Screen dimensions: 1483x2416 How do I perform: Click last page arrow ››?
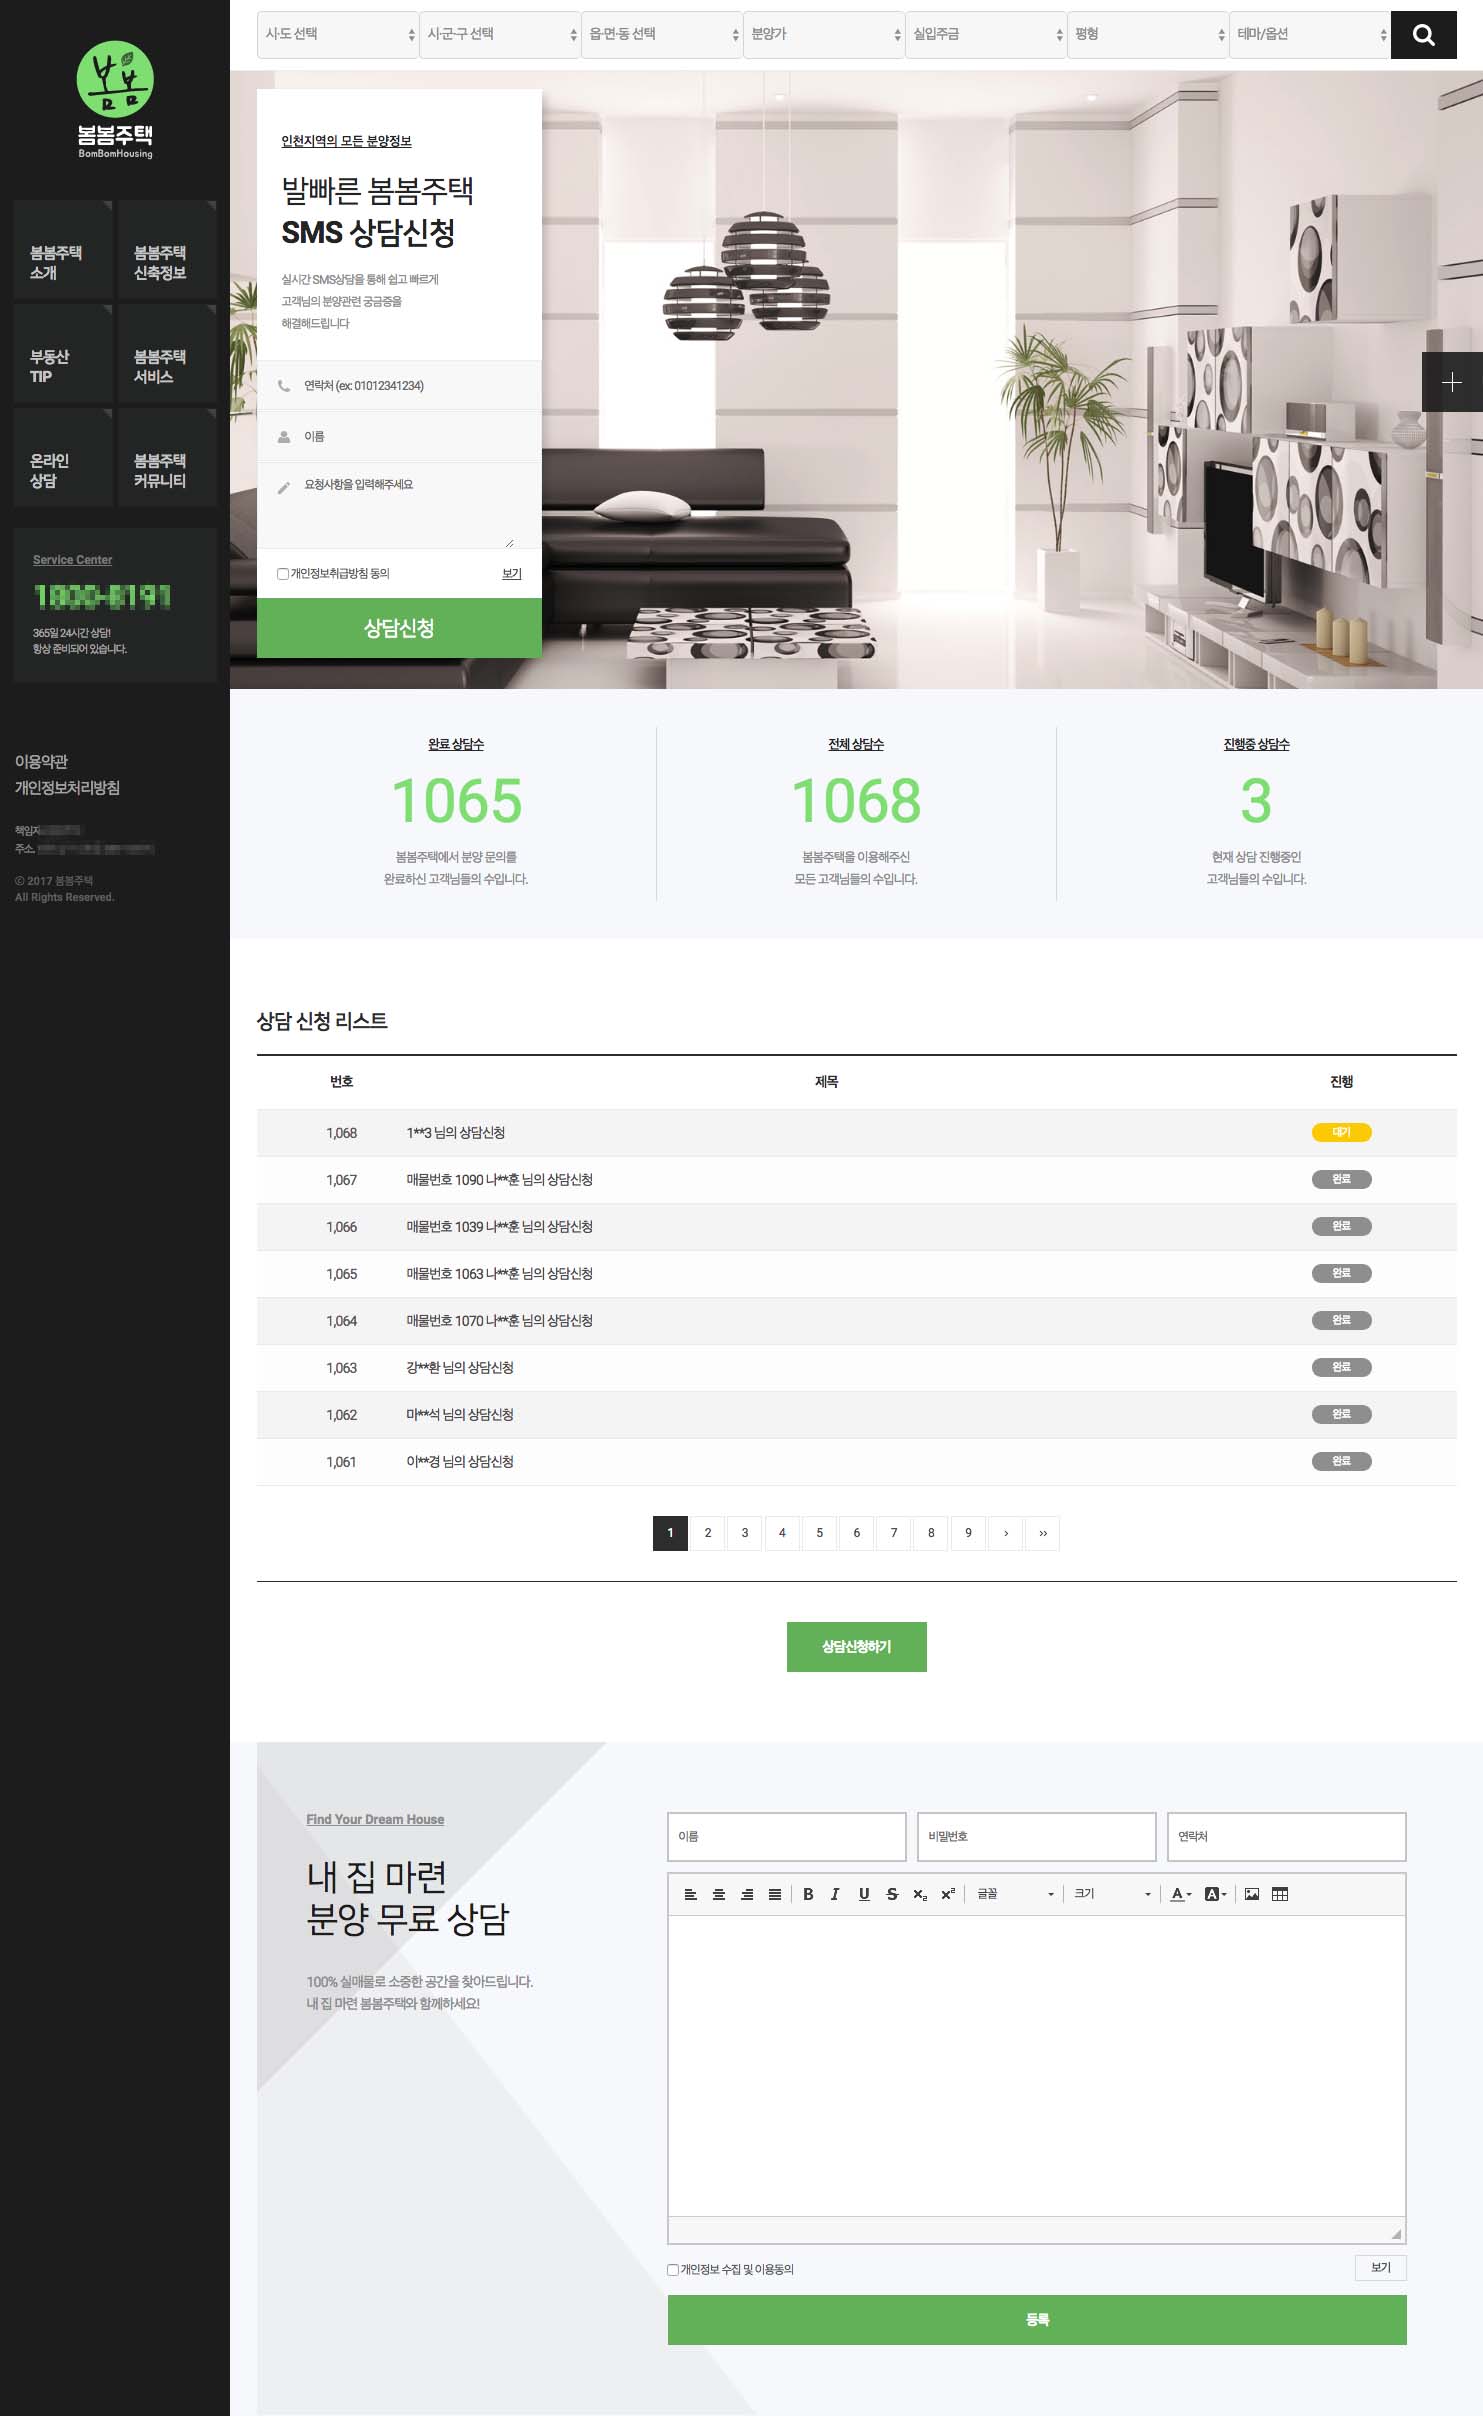tap(1043, 1534)
